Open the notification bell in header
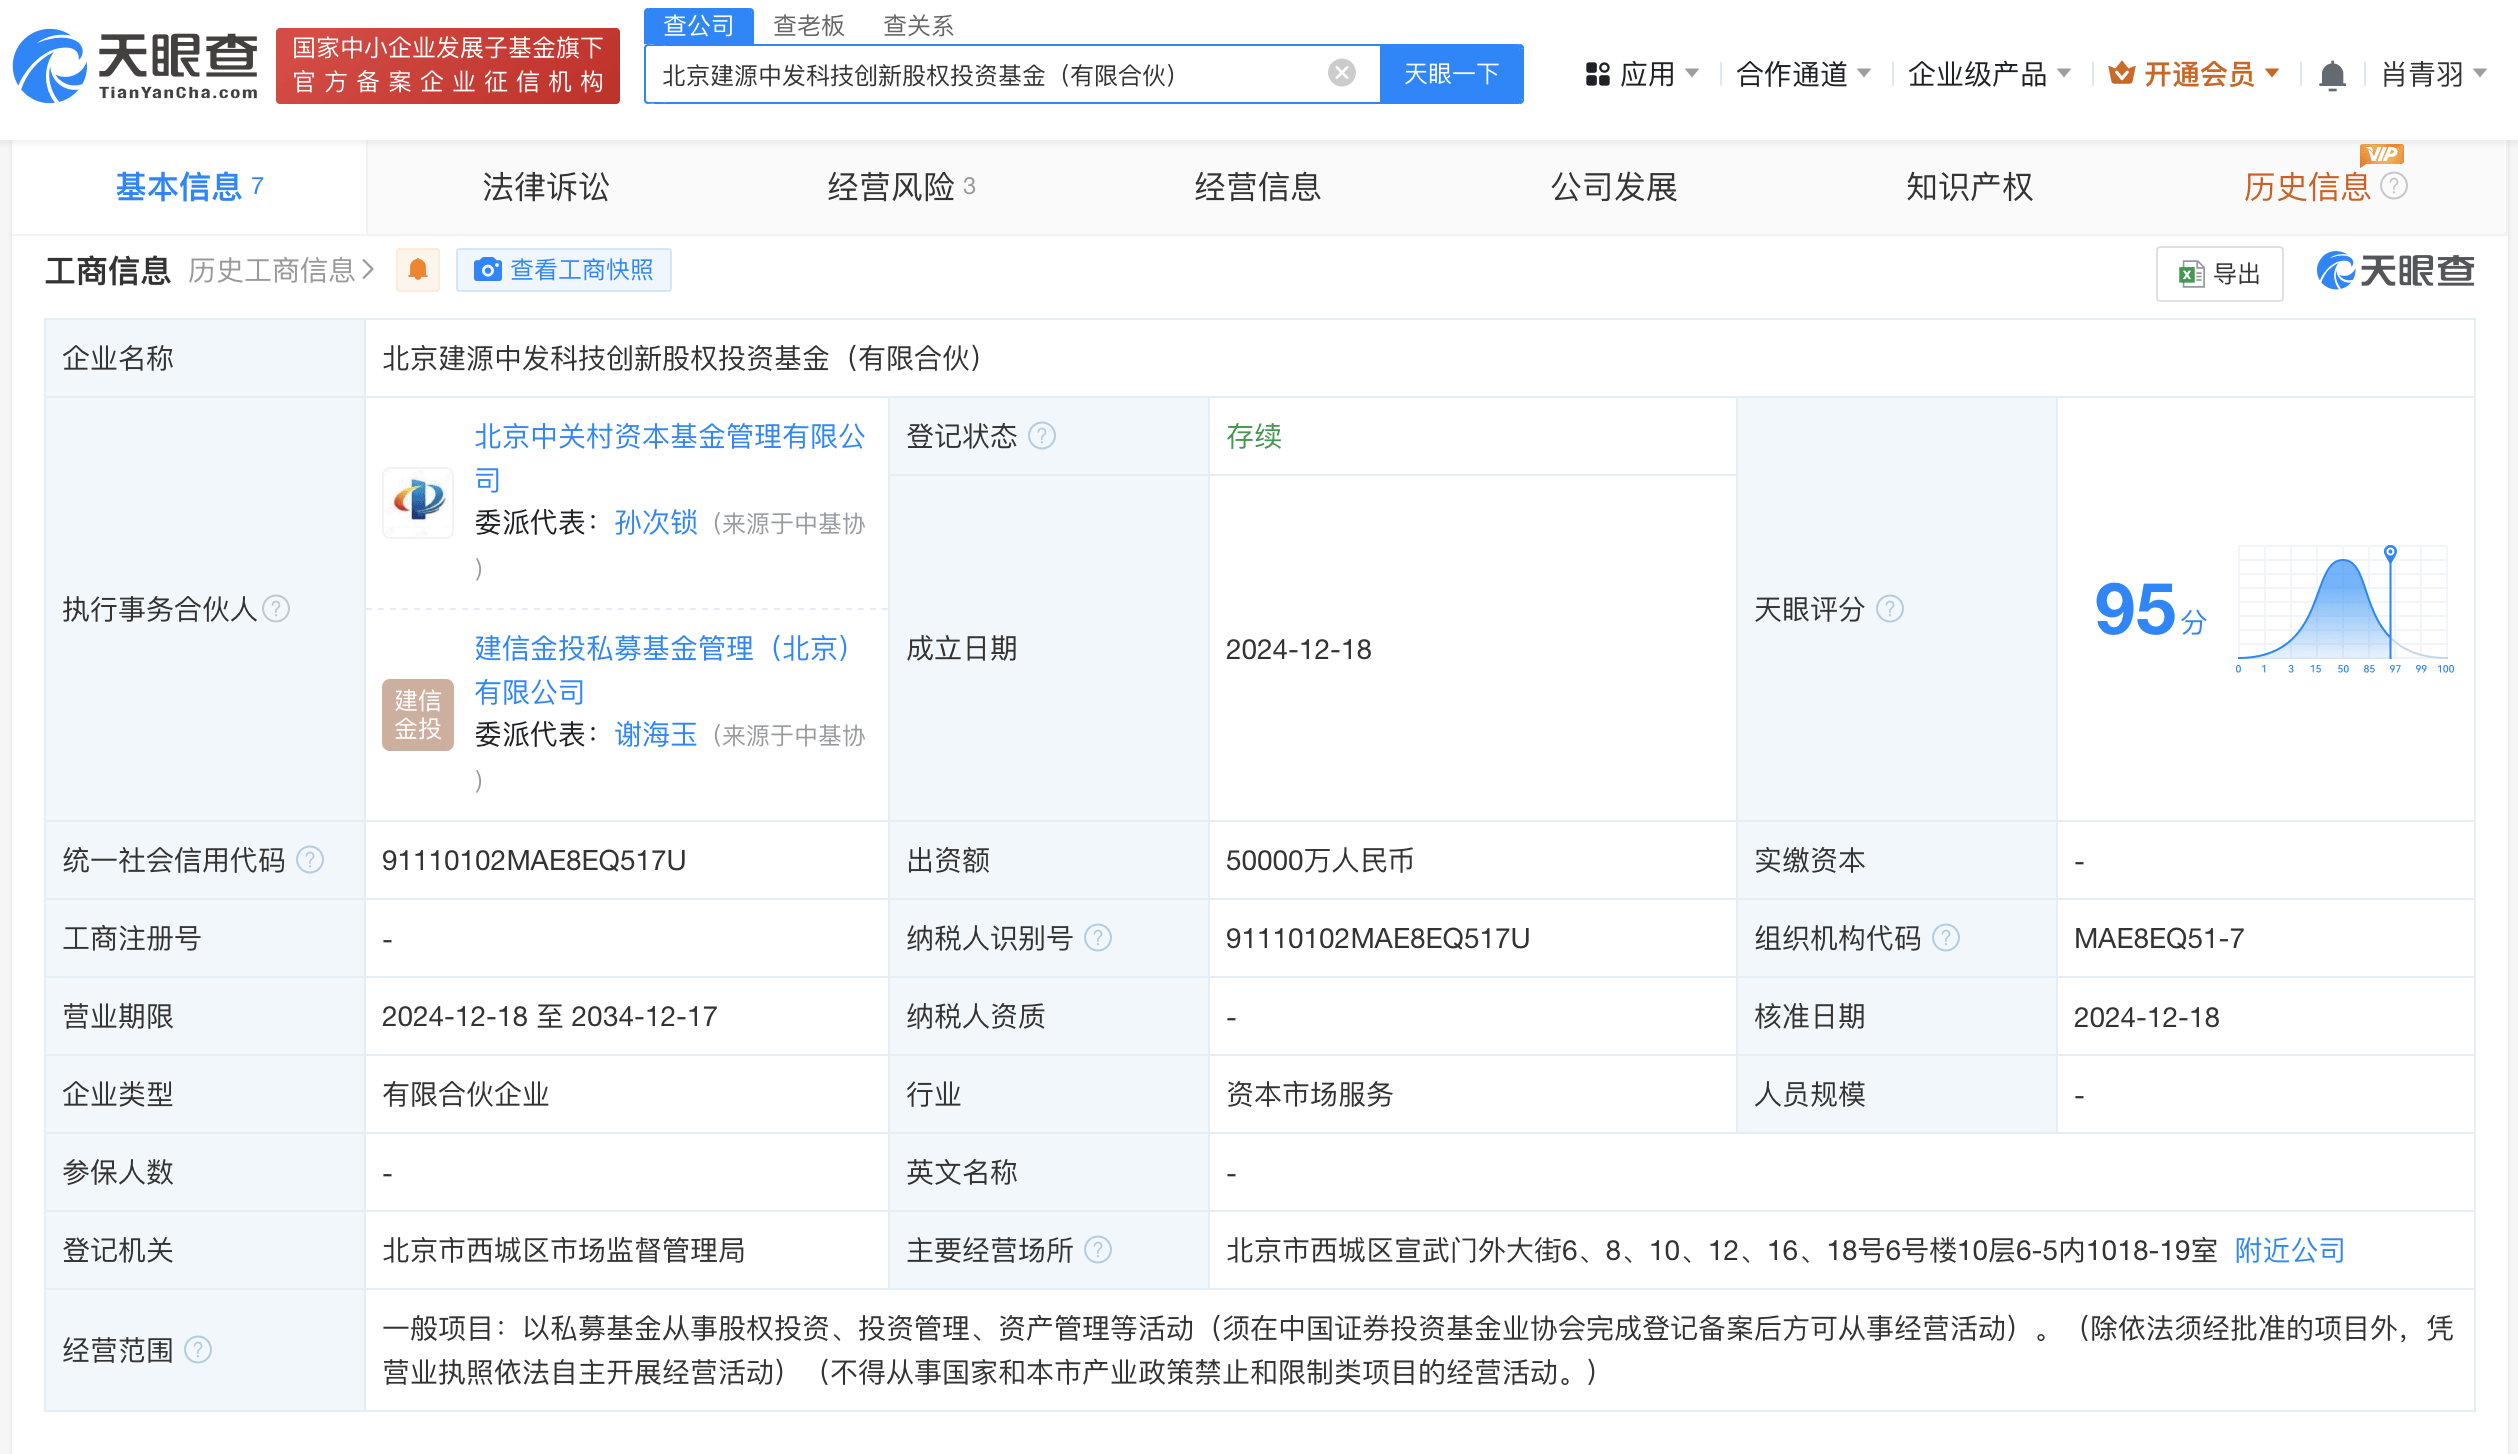Screen dimensions: 2518x1454 coord(2331,75)
